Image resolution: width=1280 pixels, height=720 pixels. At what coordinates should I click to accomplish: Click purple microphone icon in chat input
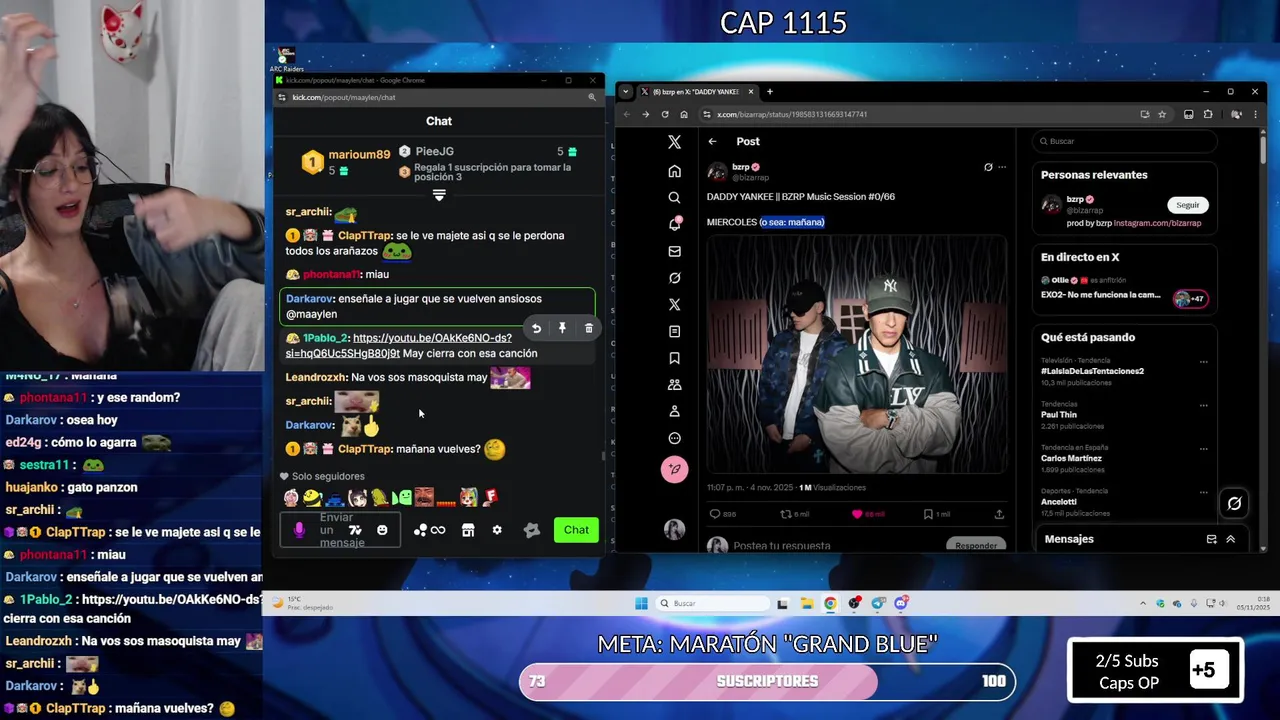point(299,530)
